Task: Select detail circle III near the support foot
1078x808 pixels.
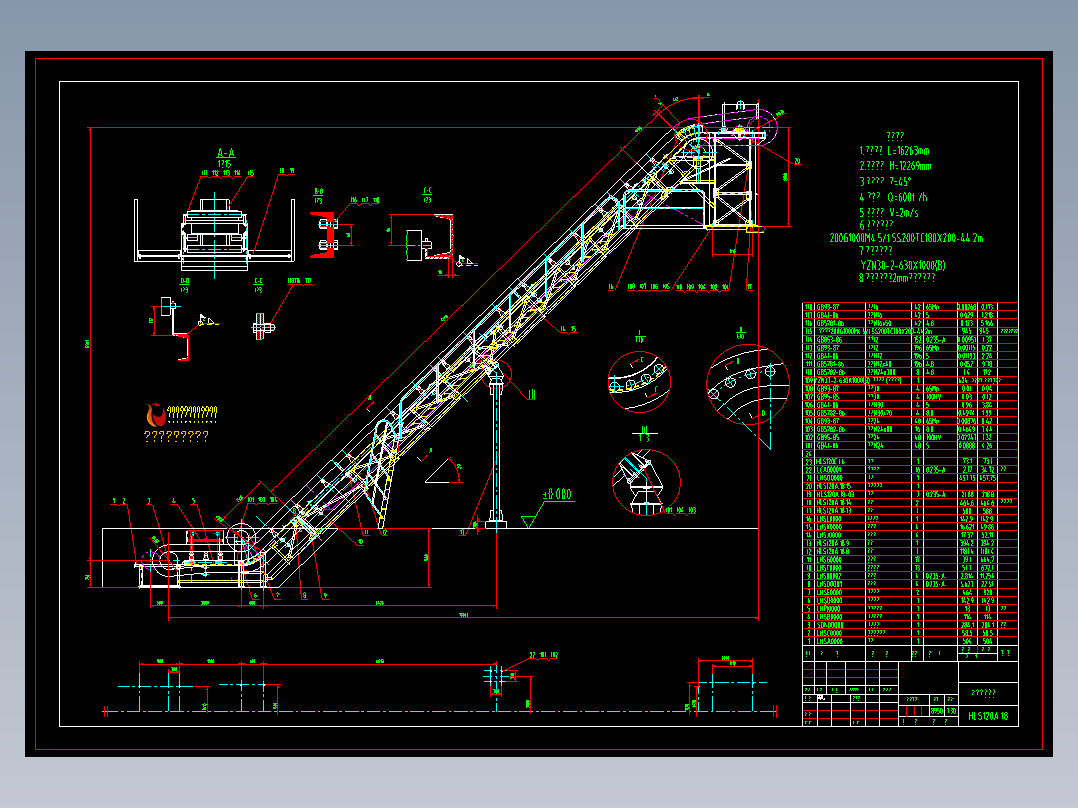Action: click(646, 482)
